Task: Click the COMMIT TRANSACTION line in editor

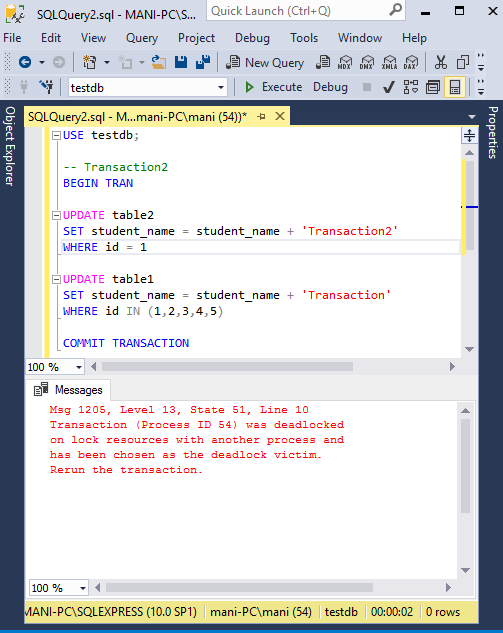Action: pos(126,343)
